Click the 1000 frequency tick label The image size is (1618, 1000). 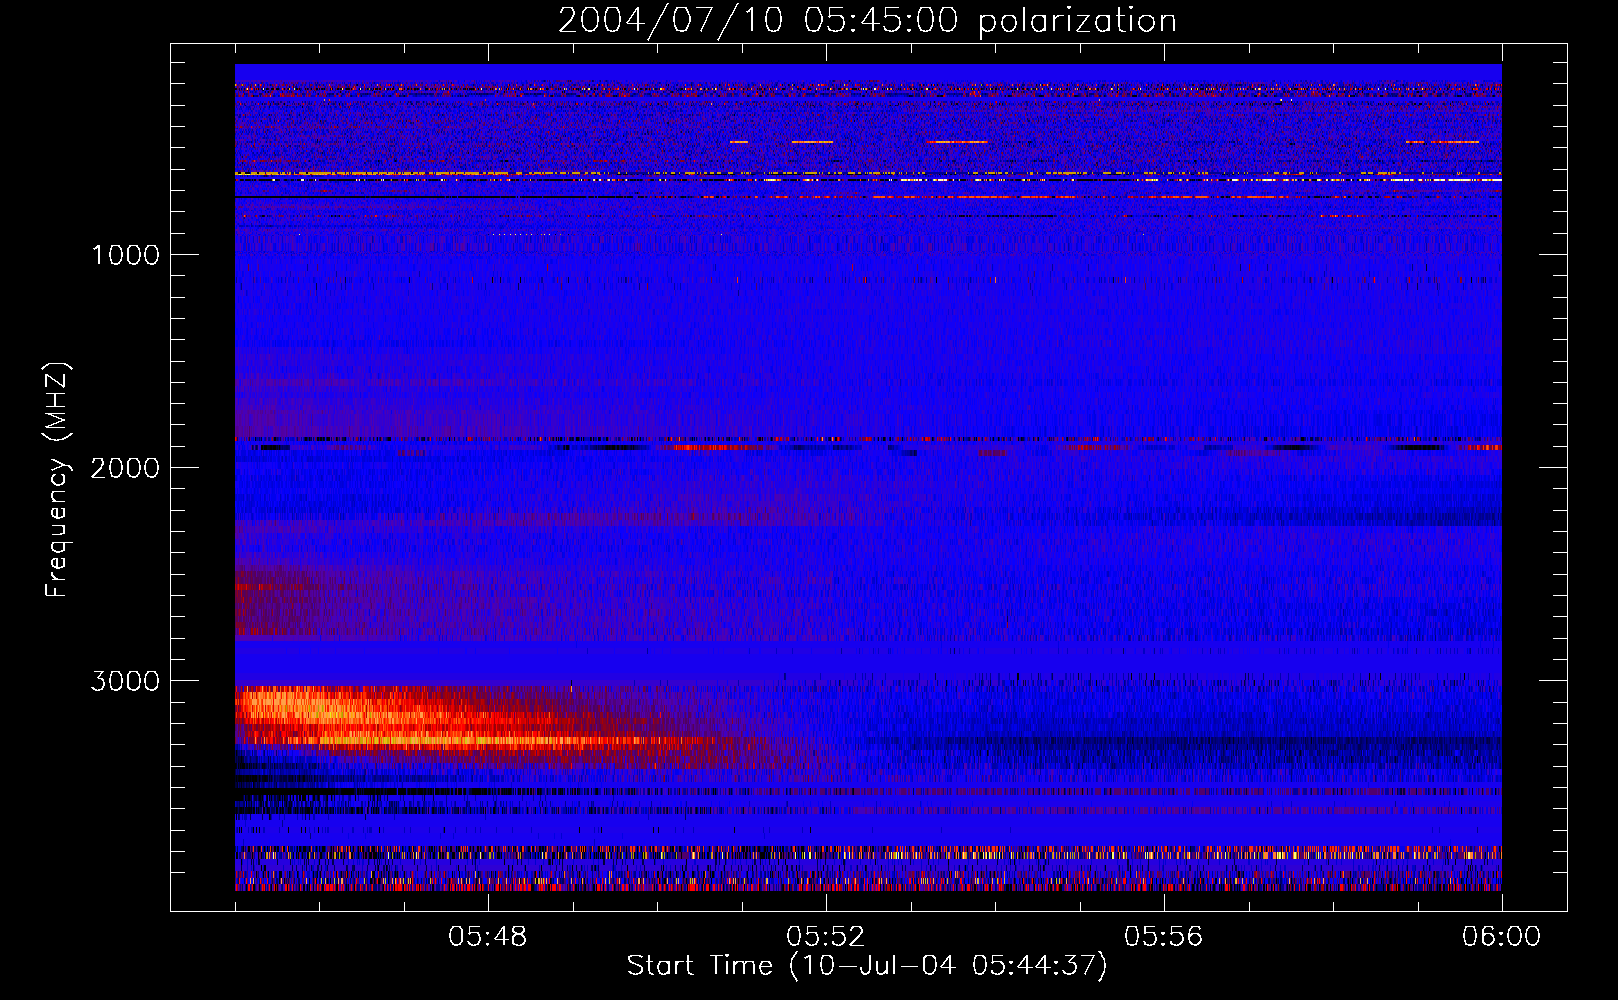[x=126, y=255]
